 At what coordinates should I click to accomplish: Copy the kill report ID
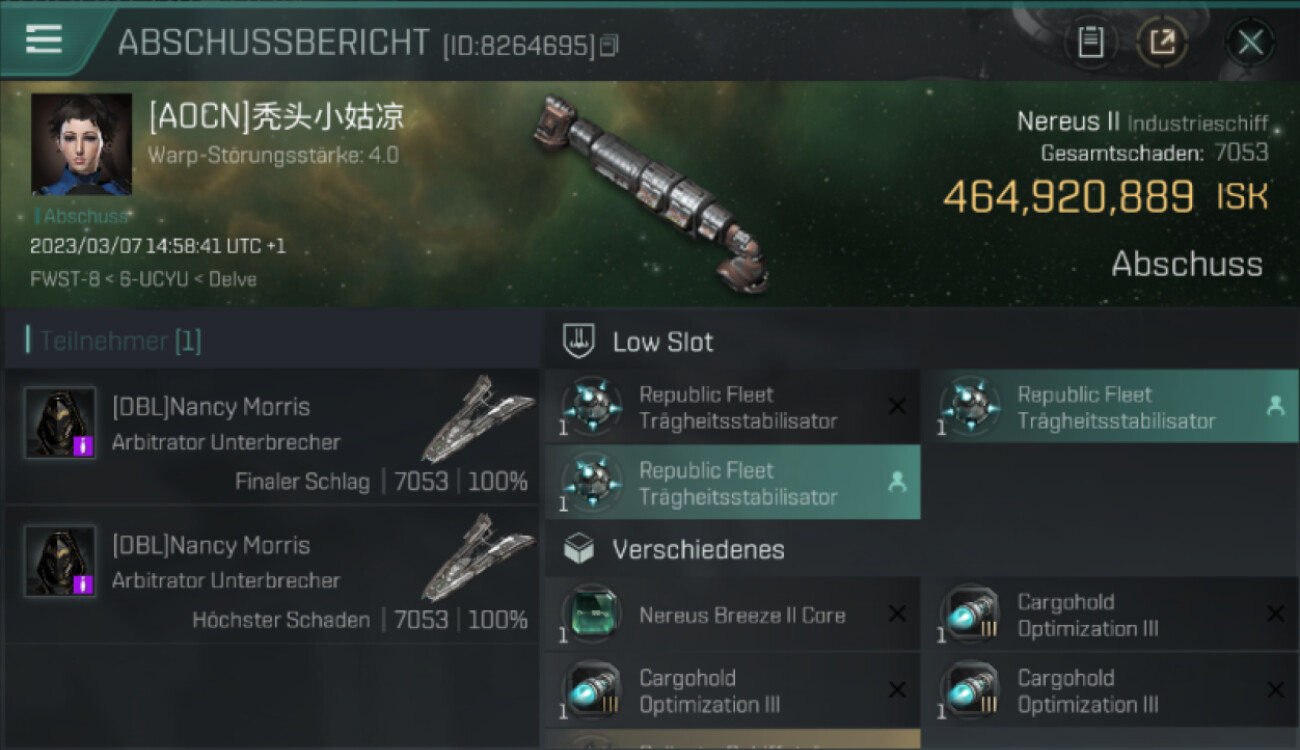(x=610, y=45)
